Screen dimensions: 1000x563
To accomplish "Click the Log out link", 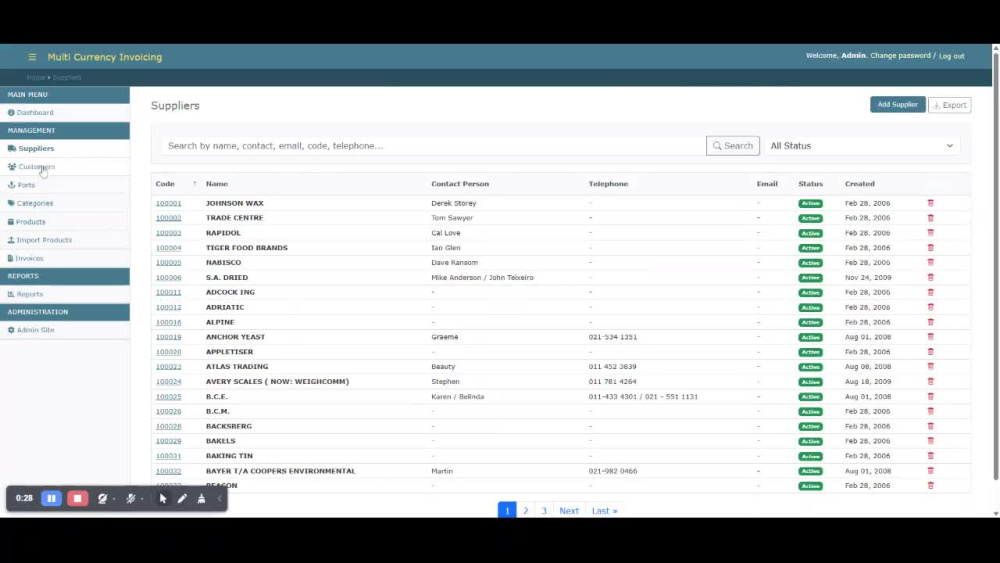I will 952,56.
